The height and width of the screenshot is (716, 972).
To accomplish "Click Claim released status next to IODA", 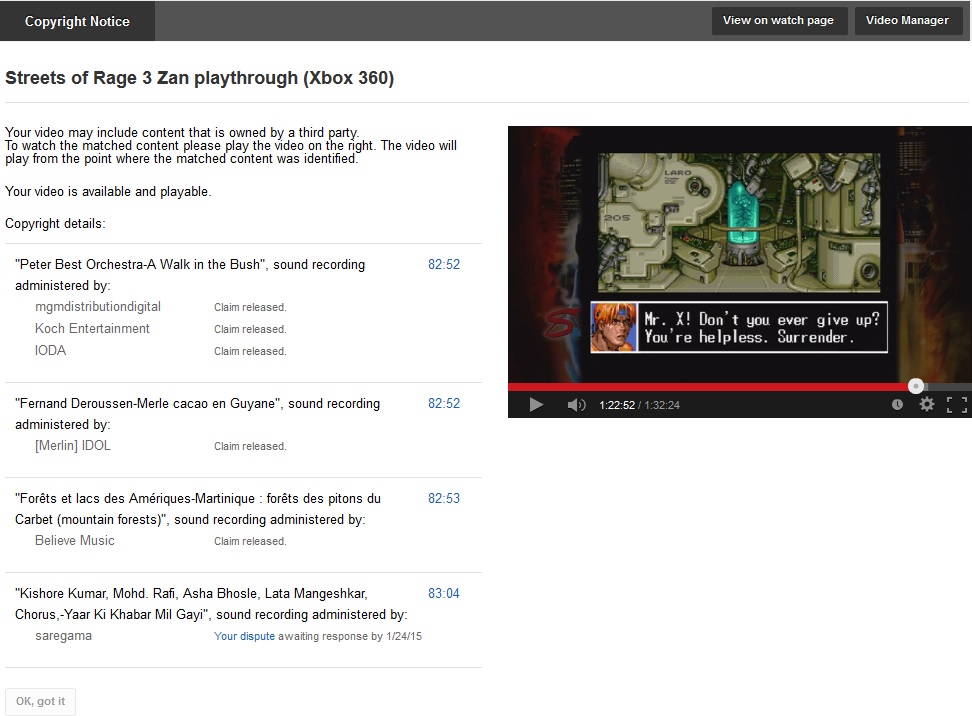I will [x=250, y=351].
